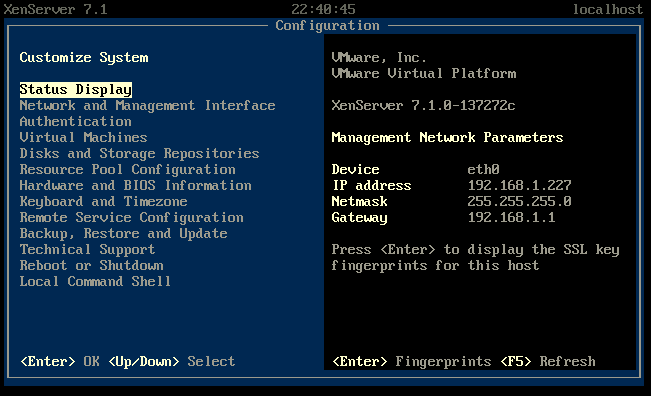Click the <Enter> OK hint
The width and height of the screenshot is (651, 396).
[60, 362]
